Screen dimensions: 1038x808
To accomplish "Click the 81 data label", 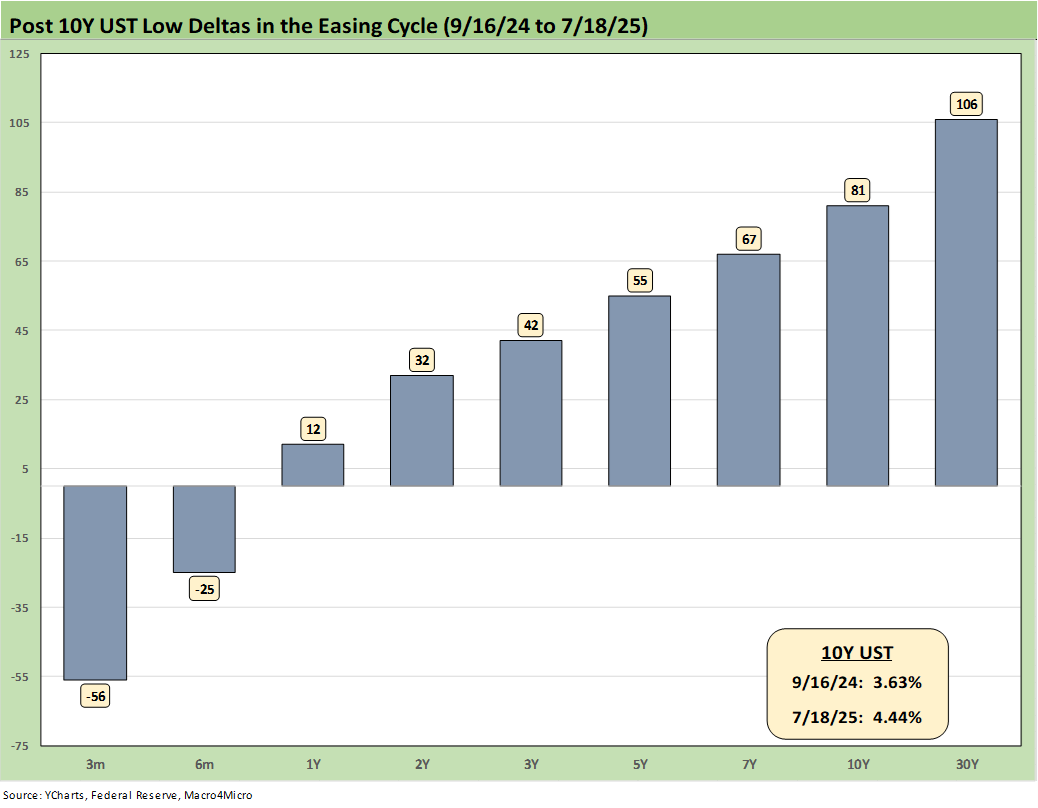I will [x=858, y=191].
